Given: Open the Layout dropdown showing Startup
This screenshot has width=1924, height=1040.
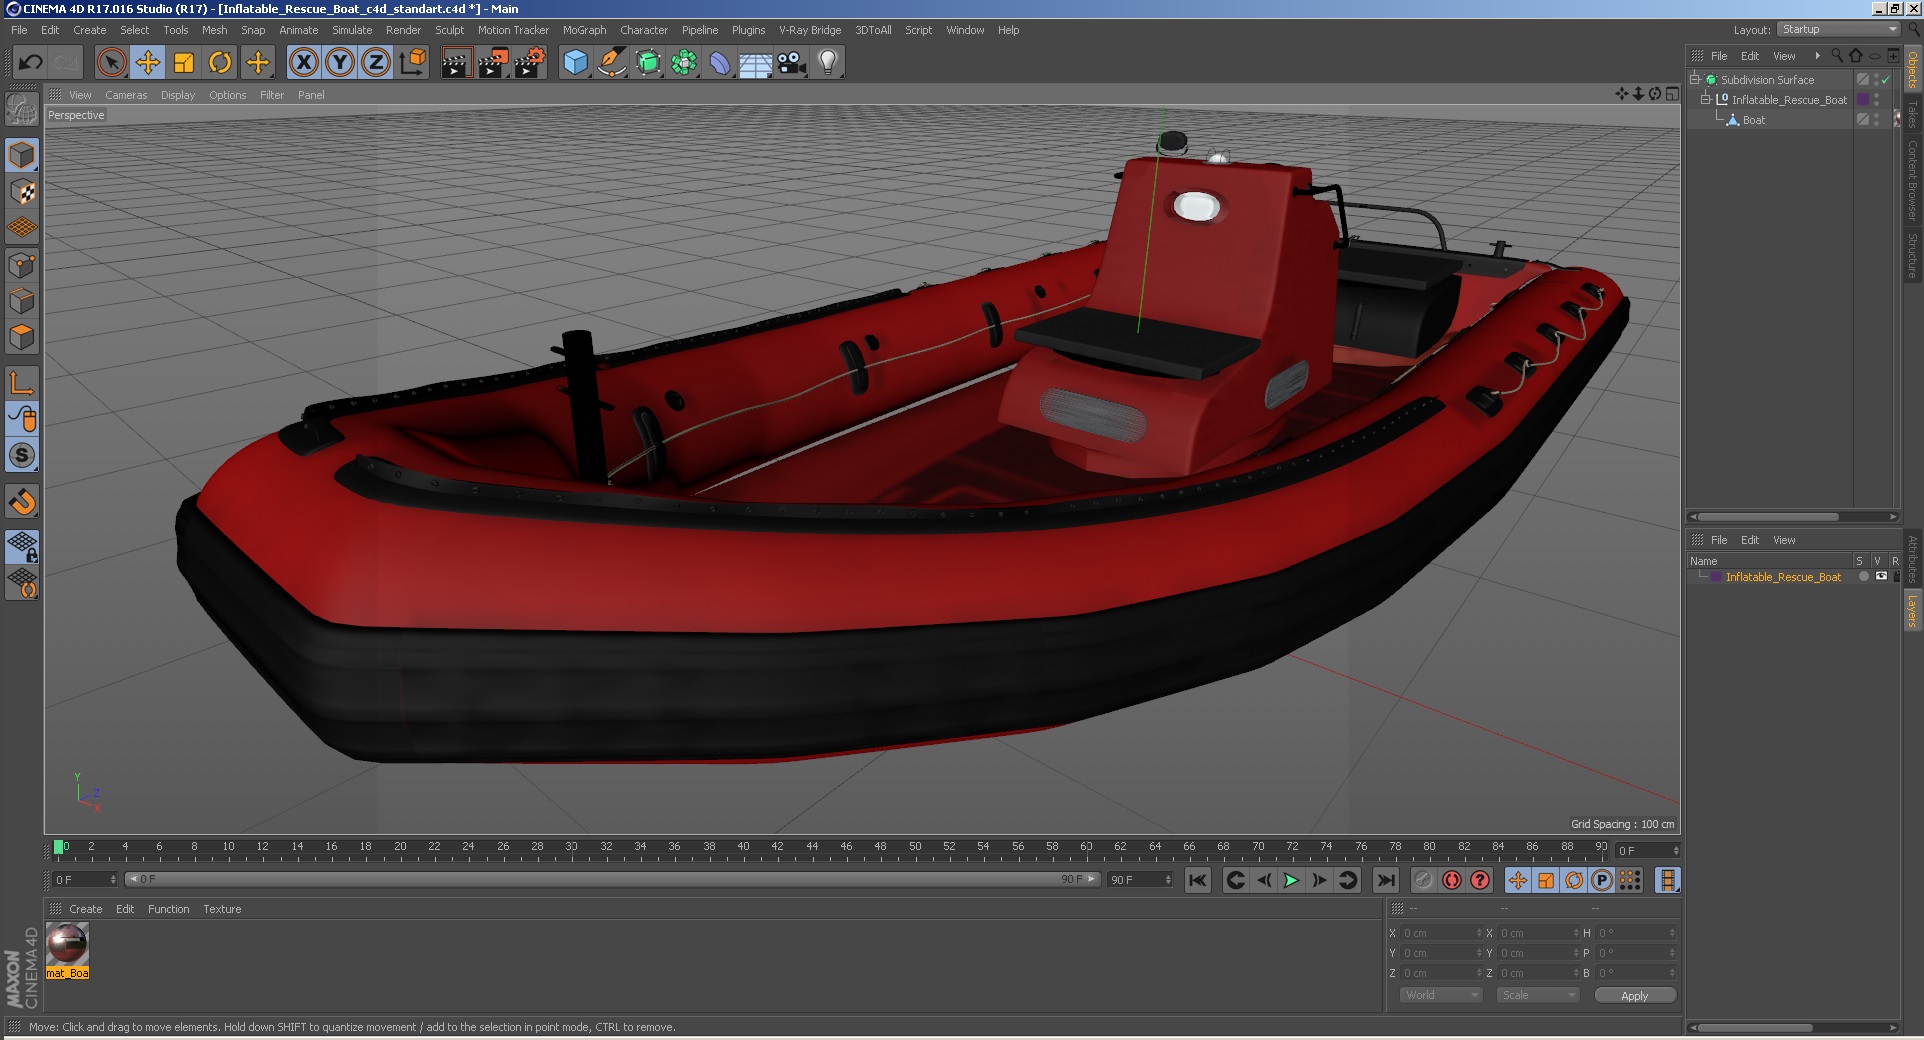Looking at the screenshot, I should tap(1839, 29).
